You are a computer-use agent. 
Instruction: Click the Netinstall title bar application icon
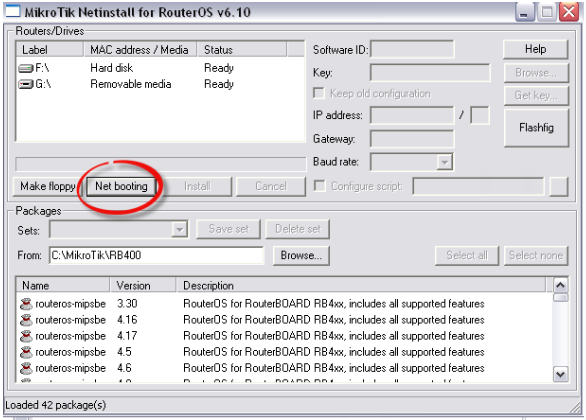tap(12, 12)
